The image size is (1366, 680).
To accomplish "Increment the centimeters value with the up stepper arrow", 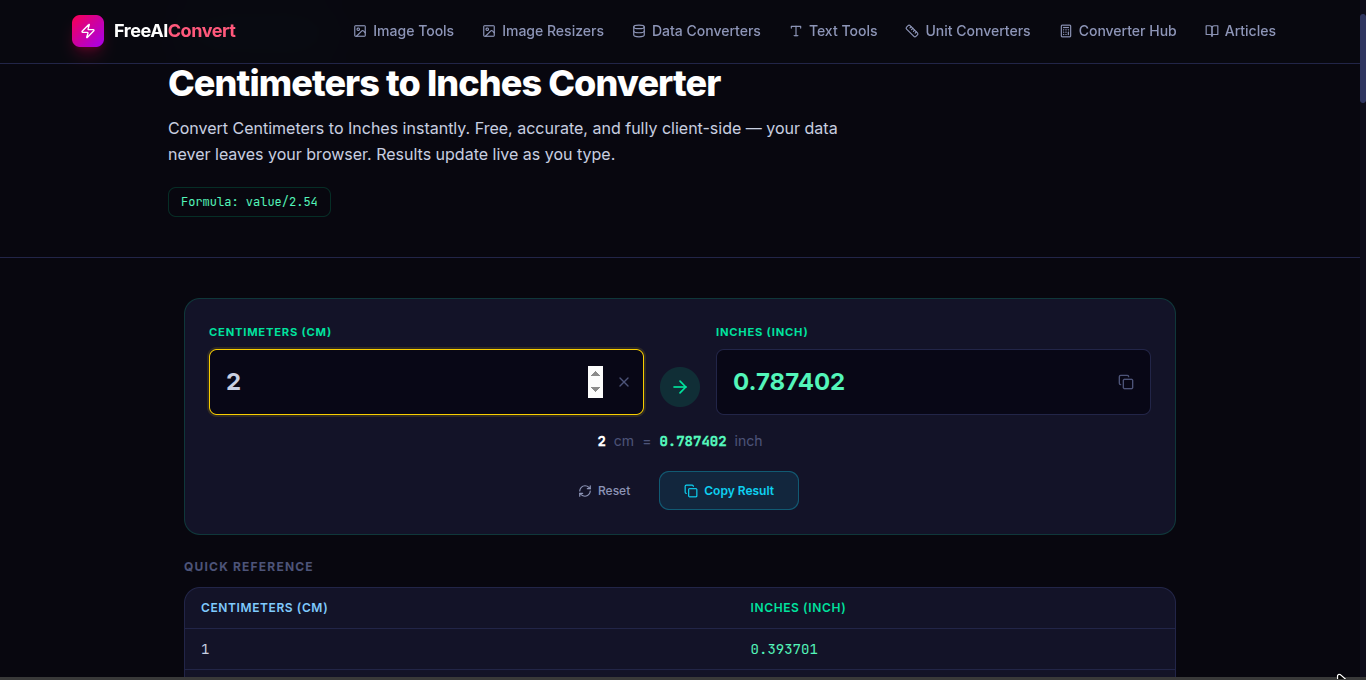I will 596,376.
